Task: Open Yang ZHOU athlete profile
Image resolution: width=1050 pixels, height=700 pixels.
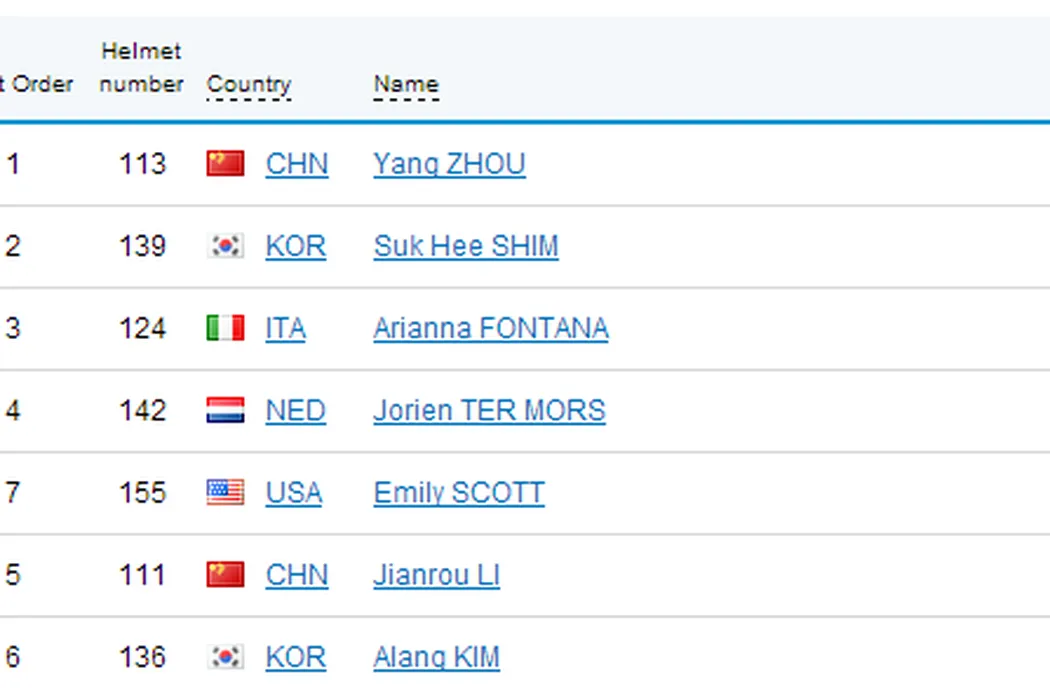Action: (x=449, y=164)
